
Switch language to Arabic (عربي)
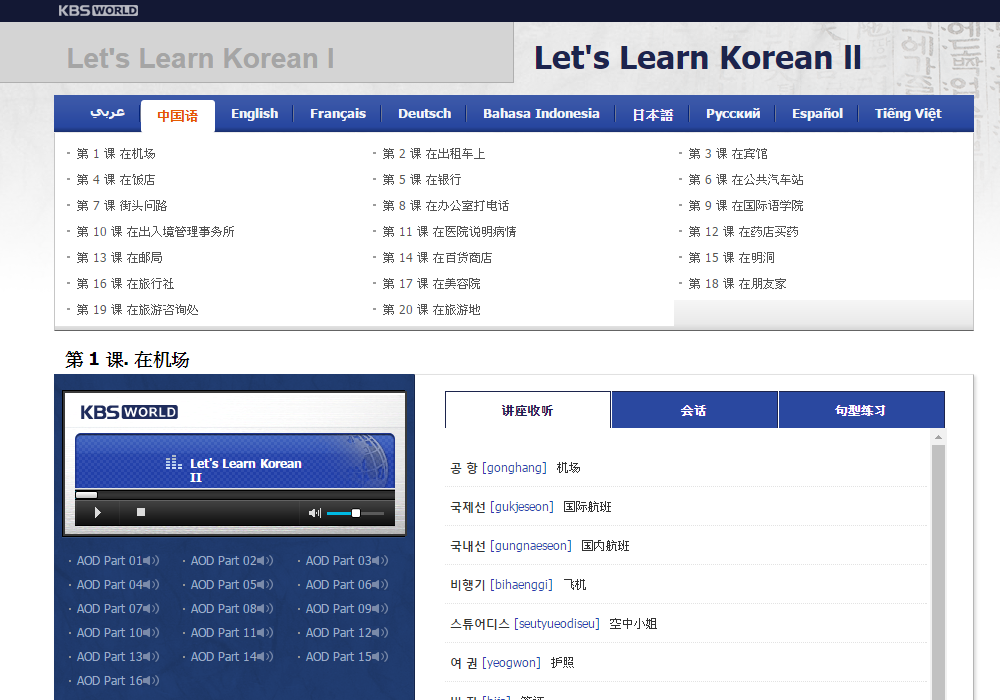[107, 113]
